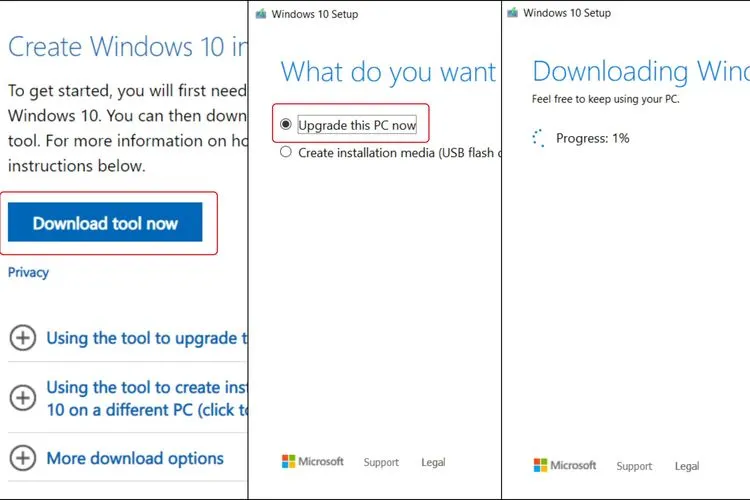Viewport: 750px width, 500px height.
Task: Click the 'Progress: 1%' status text
Action: [x=594, y=138]
